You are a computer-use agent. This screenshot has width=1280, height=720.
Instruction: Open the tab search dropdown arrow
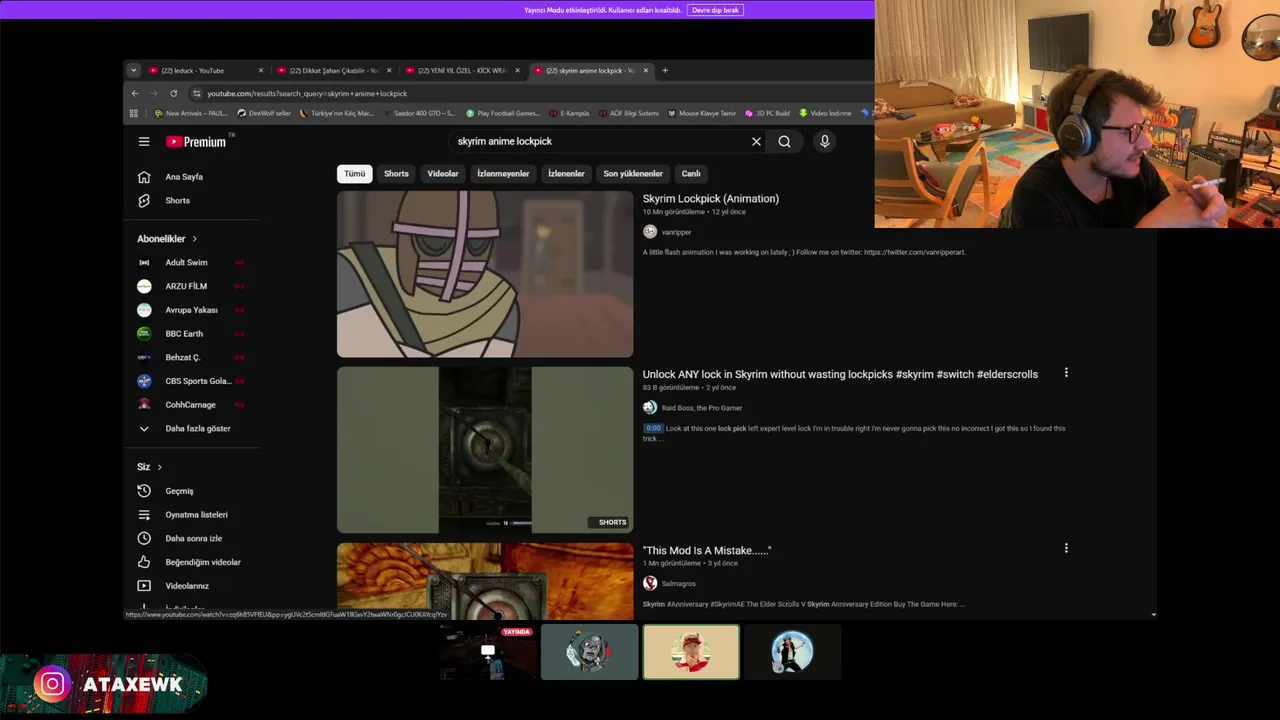point(133,71)
